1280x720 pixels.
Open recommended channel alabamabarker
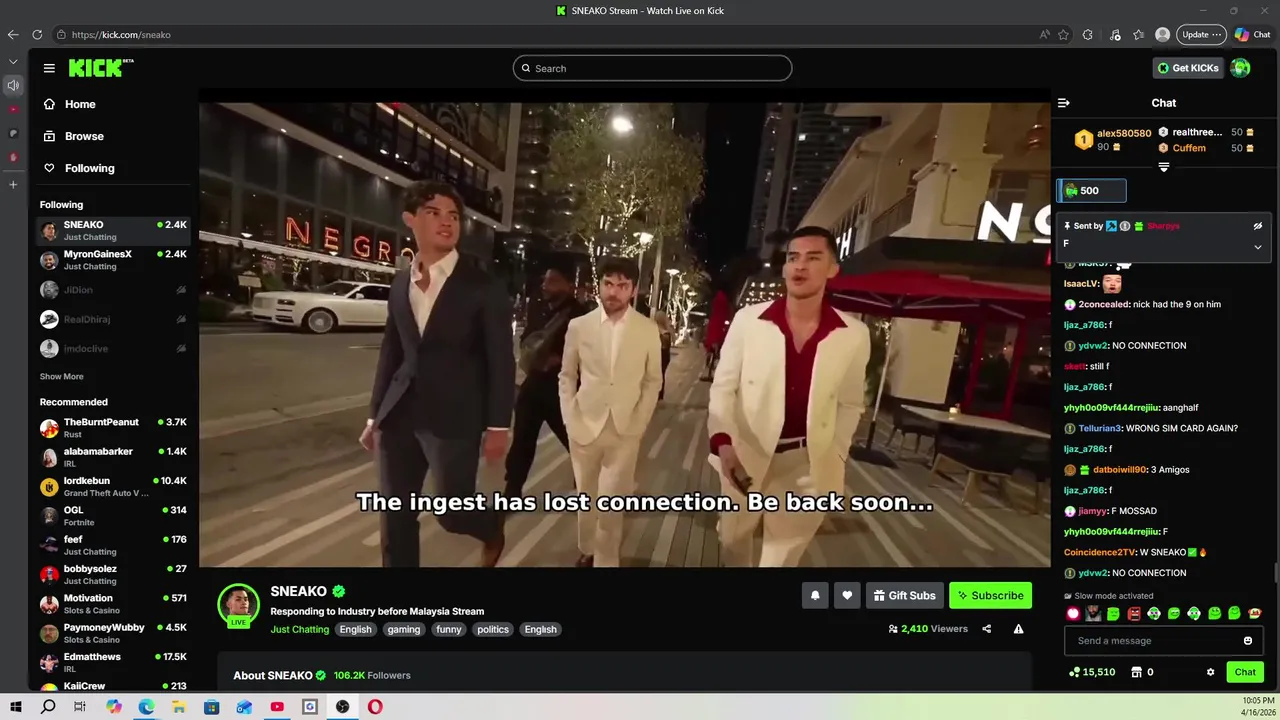(x=112, y=457)
